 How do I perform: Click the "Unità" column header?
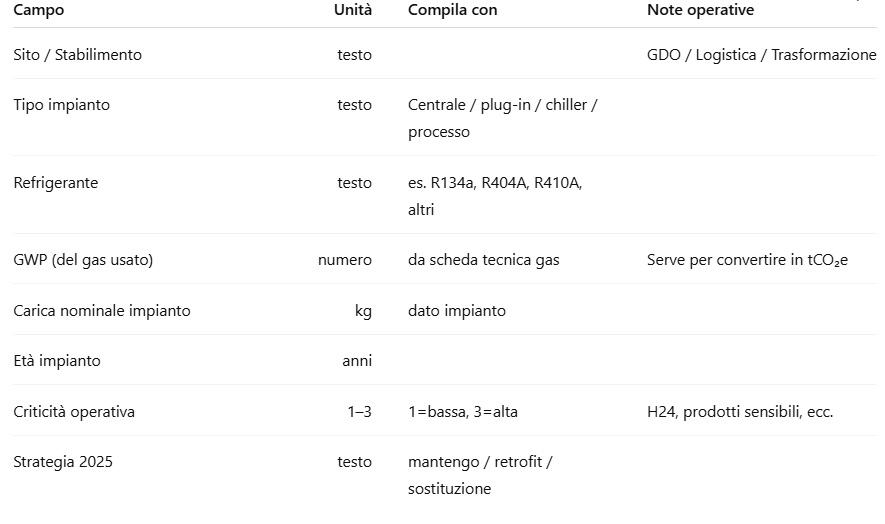352,10
